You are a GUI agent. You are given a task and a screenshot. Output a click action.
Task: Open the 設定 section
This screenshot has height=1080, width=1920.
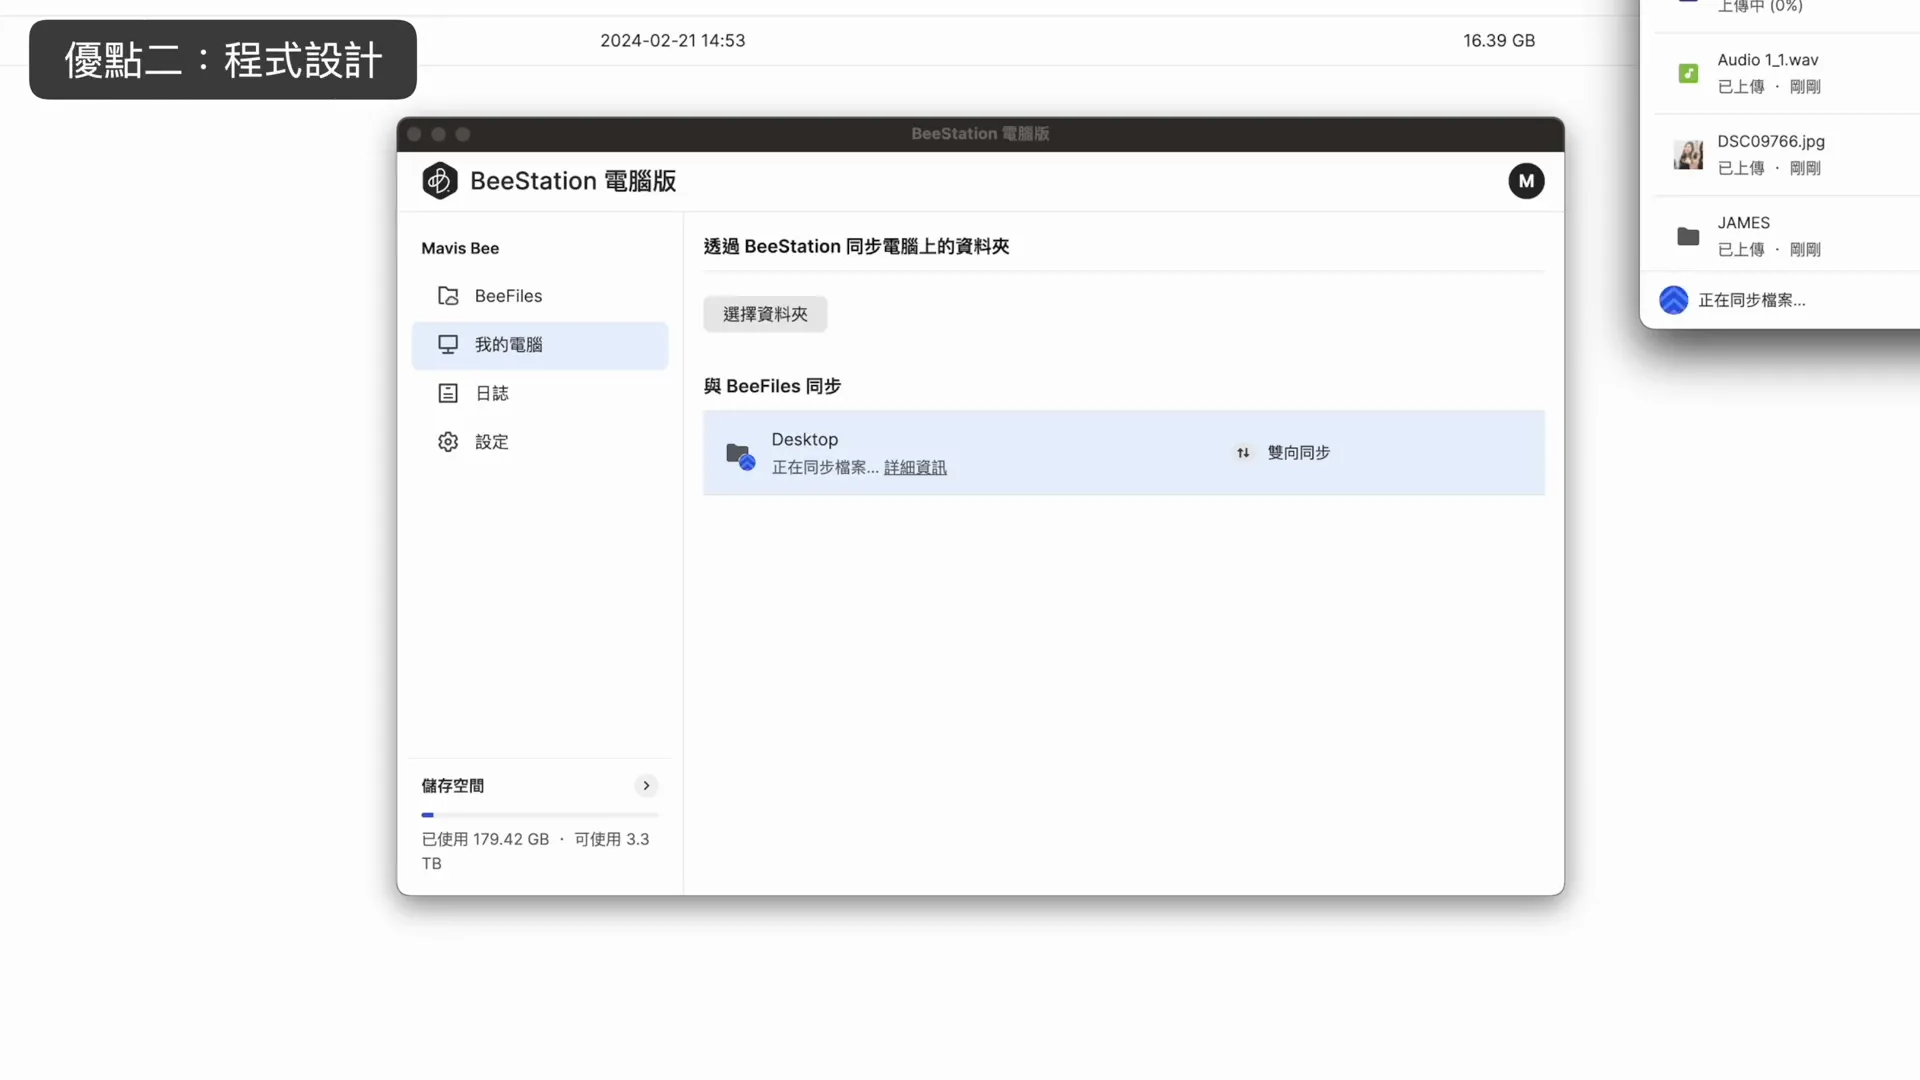[540, 442]
